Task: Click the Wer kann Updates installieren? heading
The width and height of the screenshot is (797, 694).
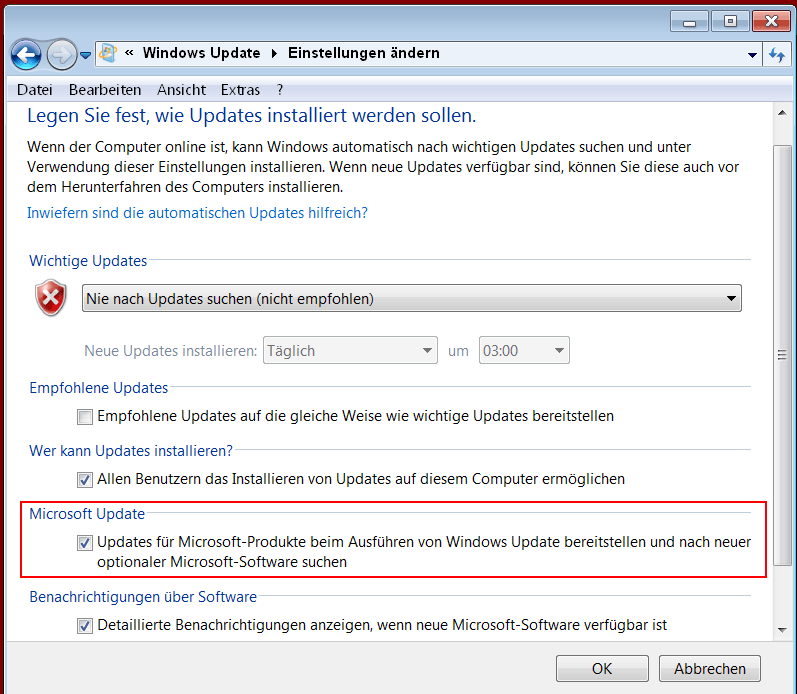Action: (131, 450)
